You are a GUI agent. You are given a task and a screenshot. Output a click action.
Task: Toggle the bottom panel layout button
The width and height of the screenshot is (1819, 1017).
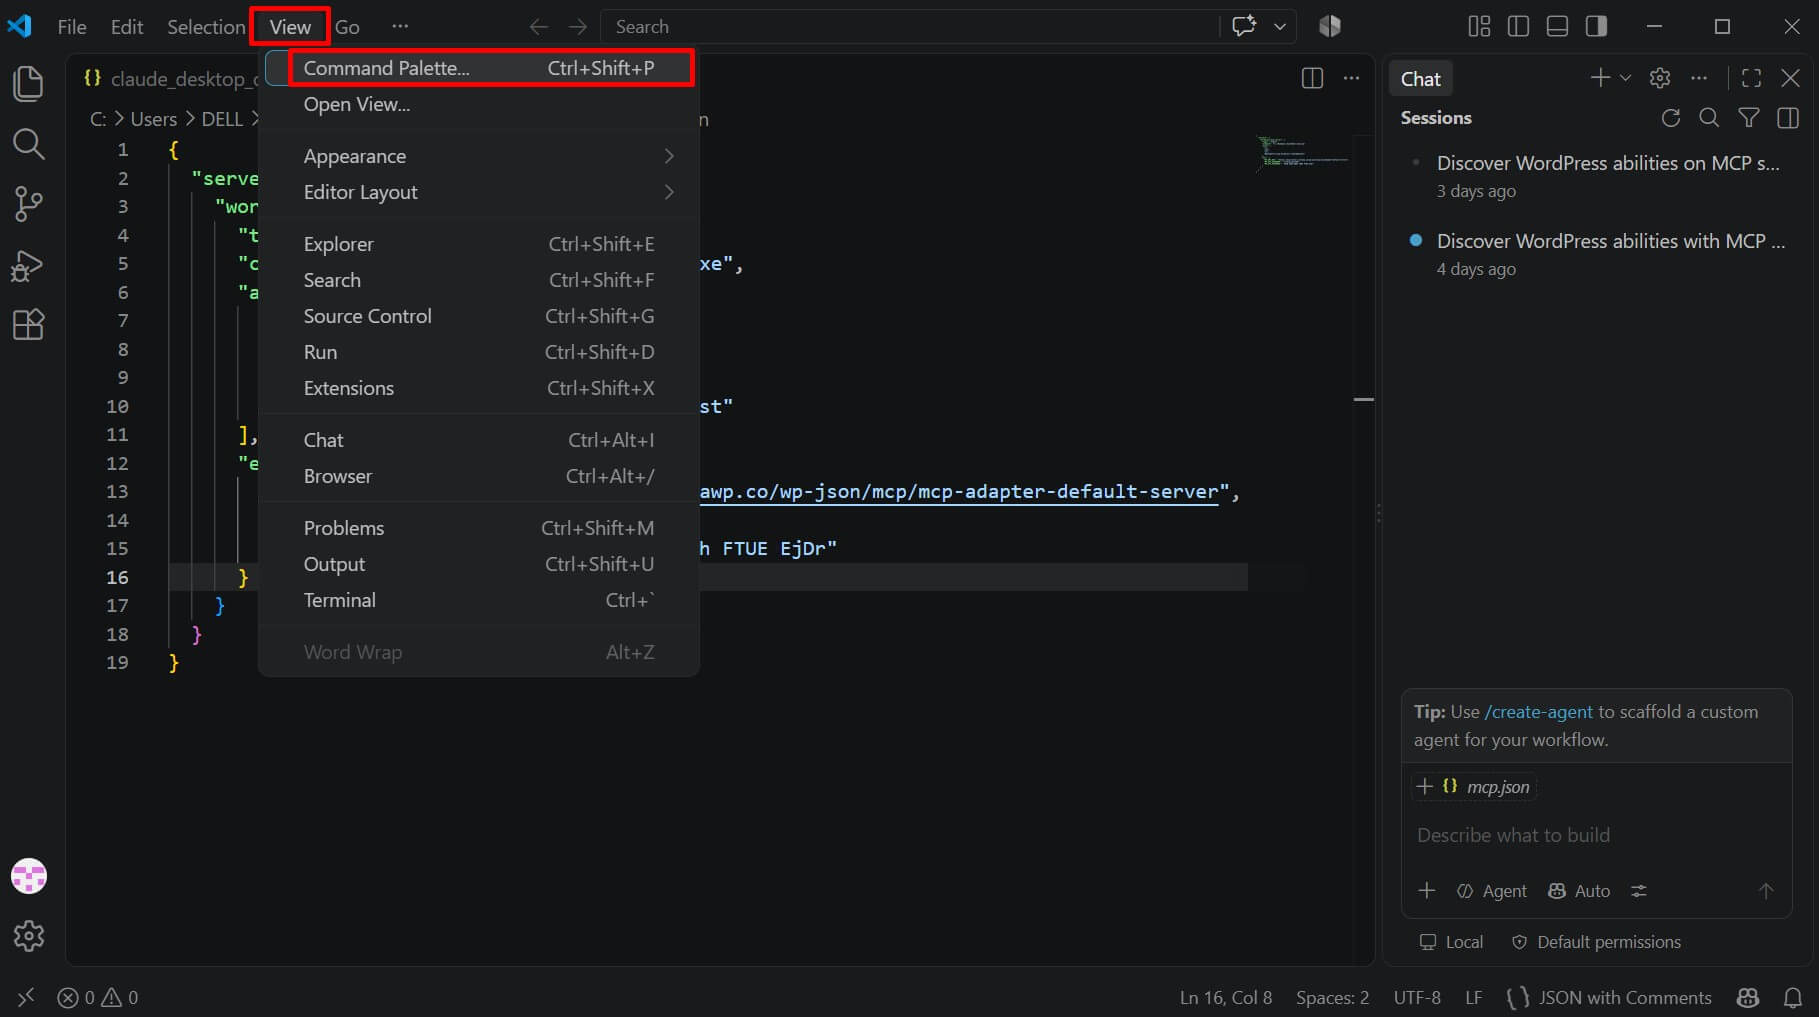(x=1557, y=26)
